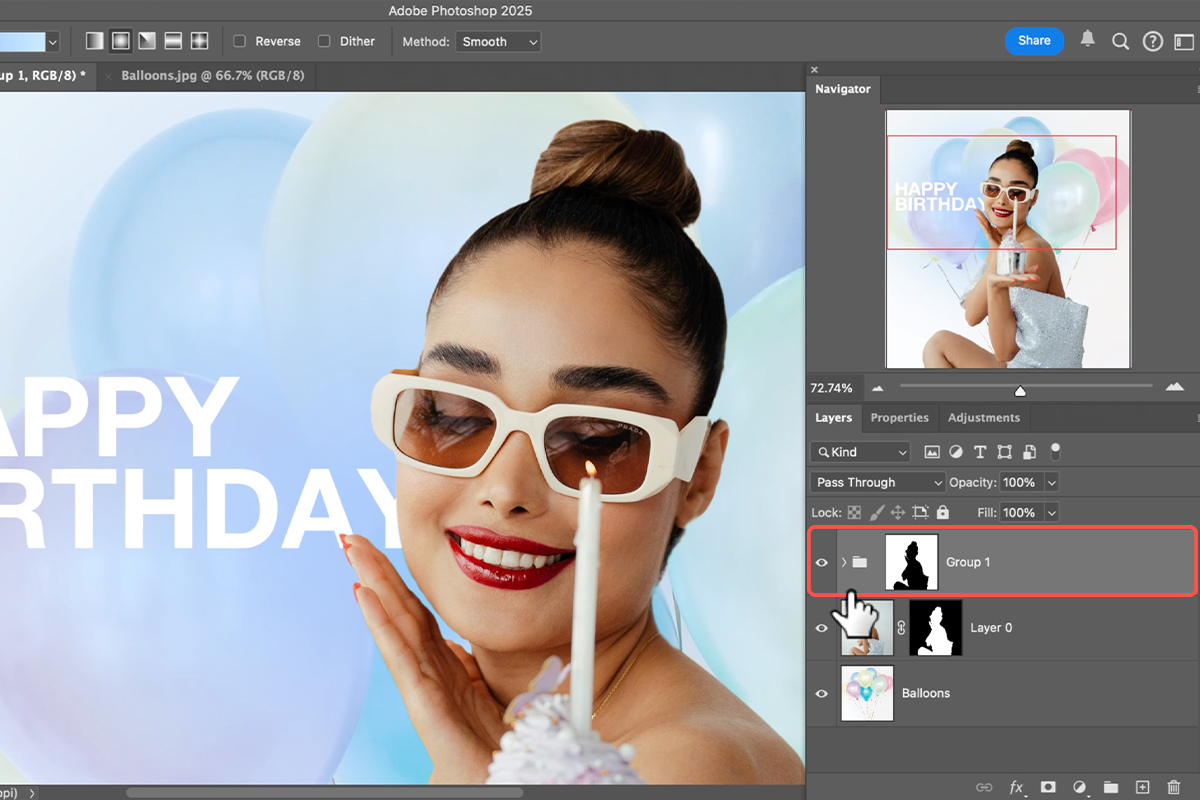Select the pixel layers filter icon

[x=932, y=452]
